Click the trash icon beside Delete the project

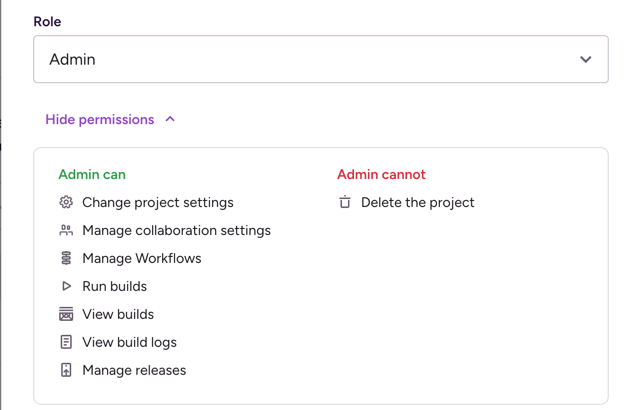tap(345, 202)
